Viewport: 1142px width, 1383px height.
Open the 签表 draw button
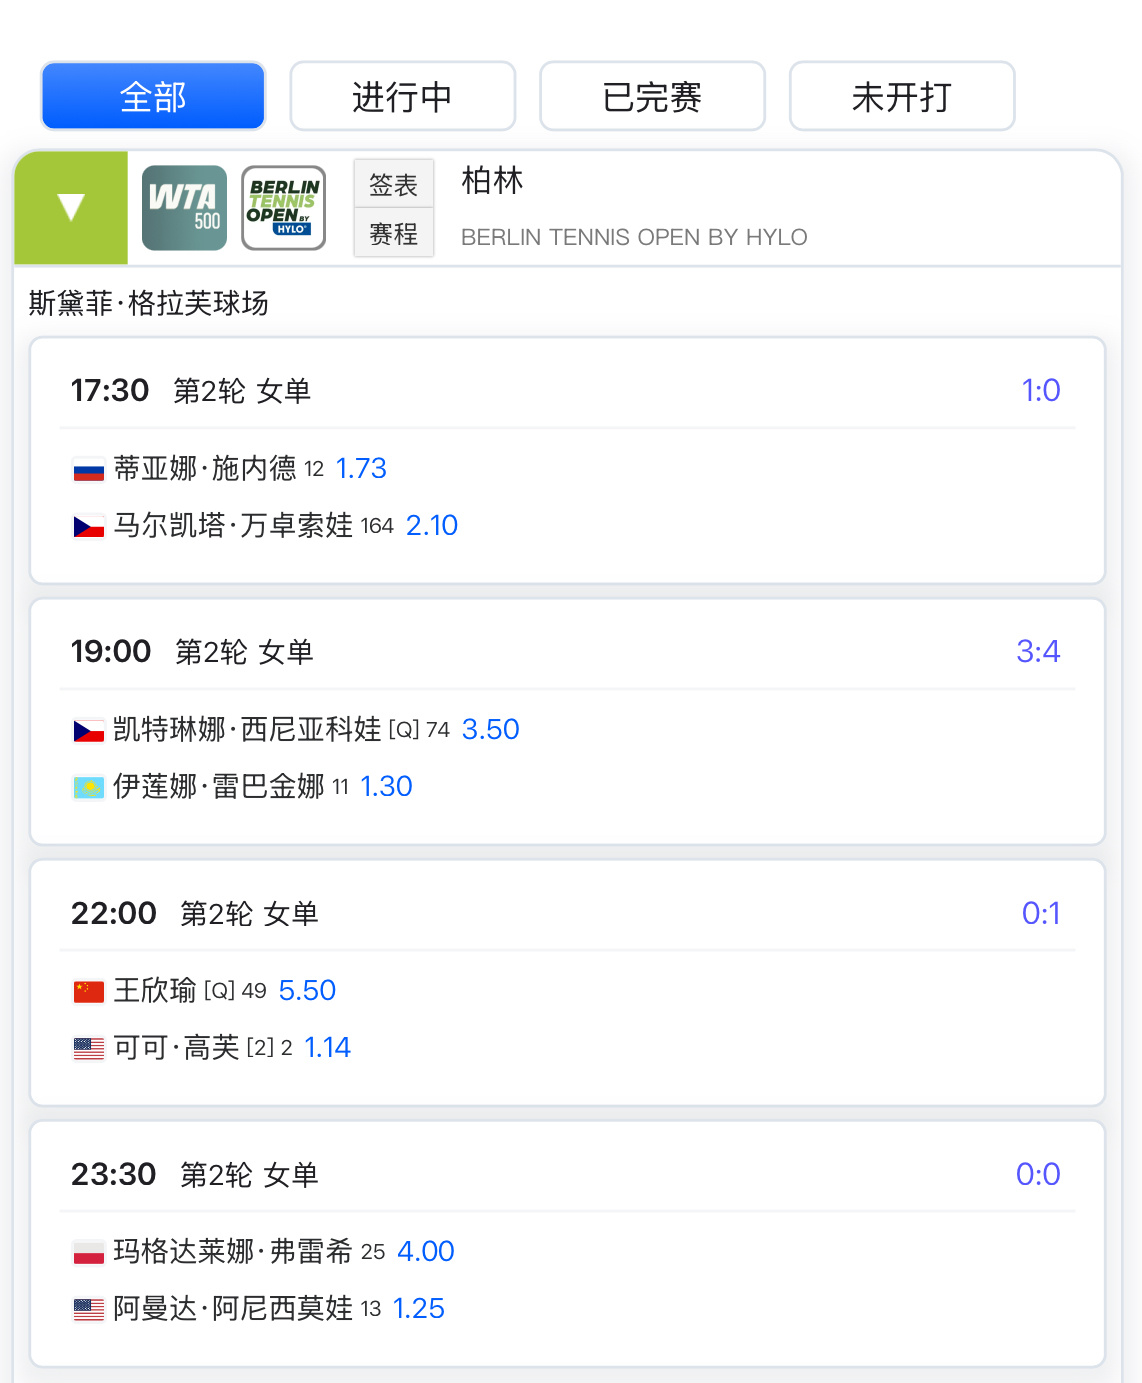pos(394,185)
